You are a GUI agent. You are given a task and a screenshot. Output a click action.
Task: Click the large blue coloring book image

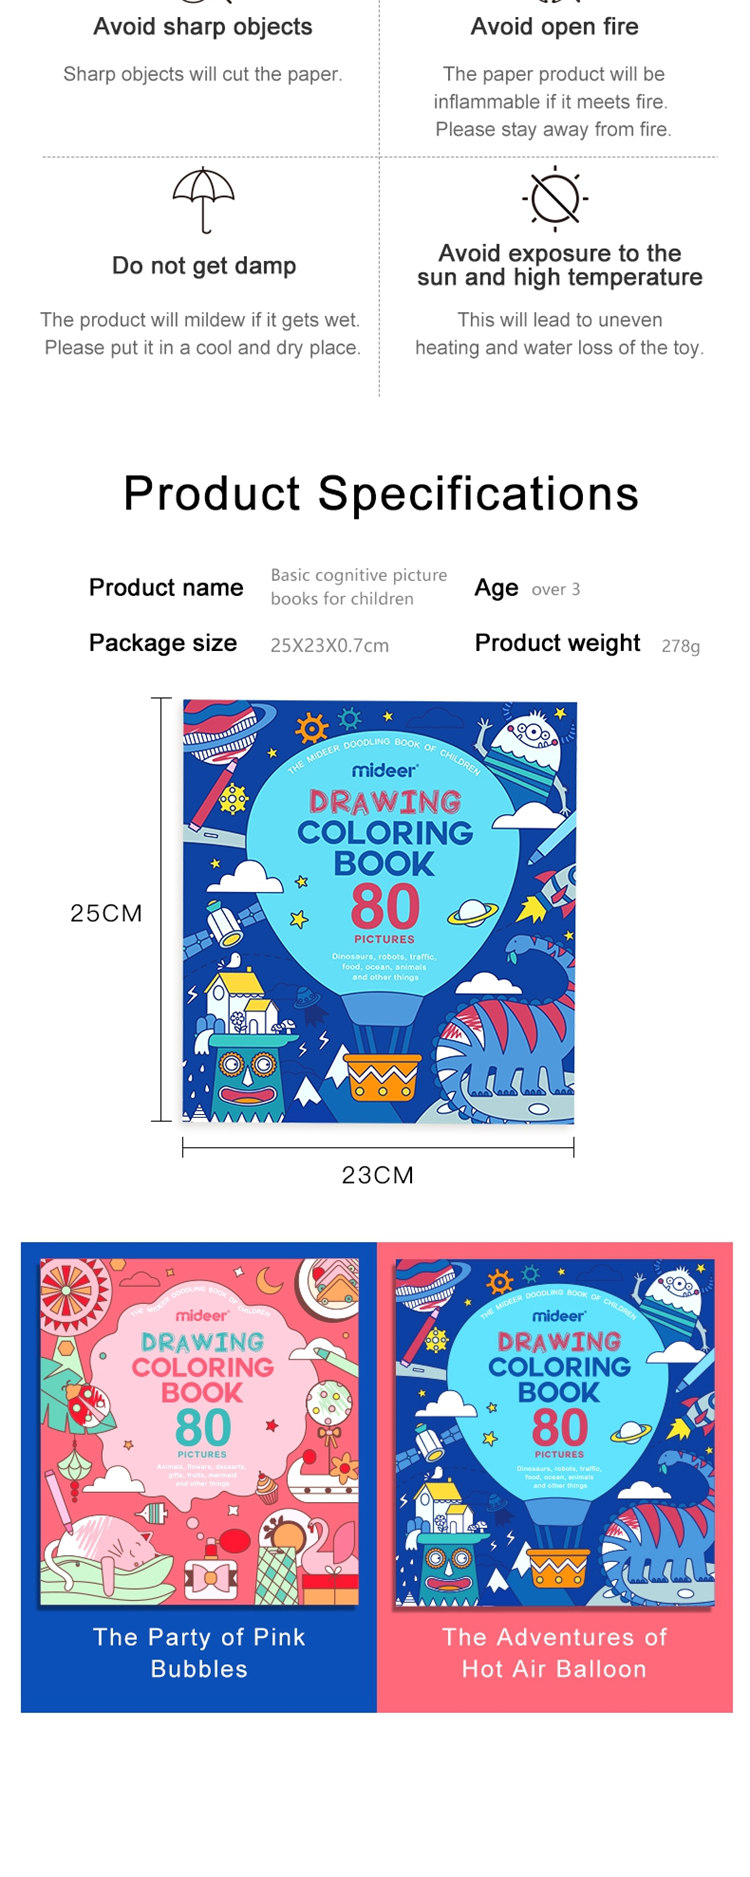(379, 911)
